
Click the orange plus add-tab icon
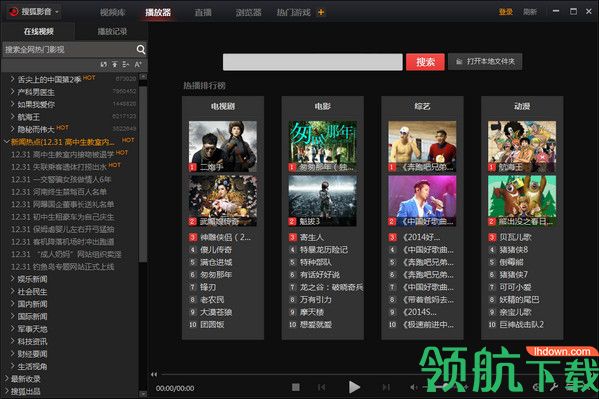[x=321, y=13]
